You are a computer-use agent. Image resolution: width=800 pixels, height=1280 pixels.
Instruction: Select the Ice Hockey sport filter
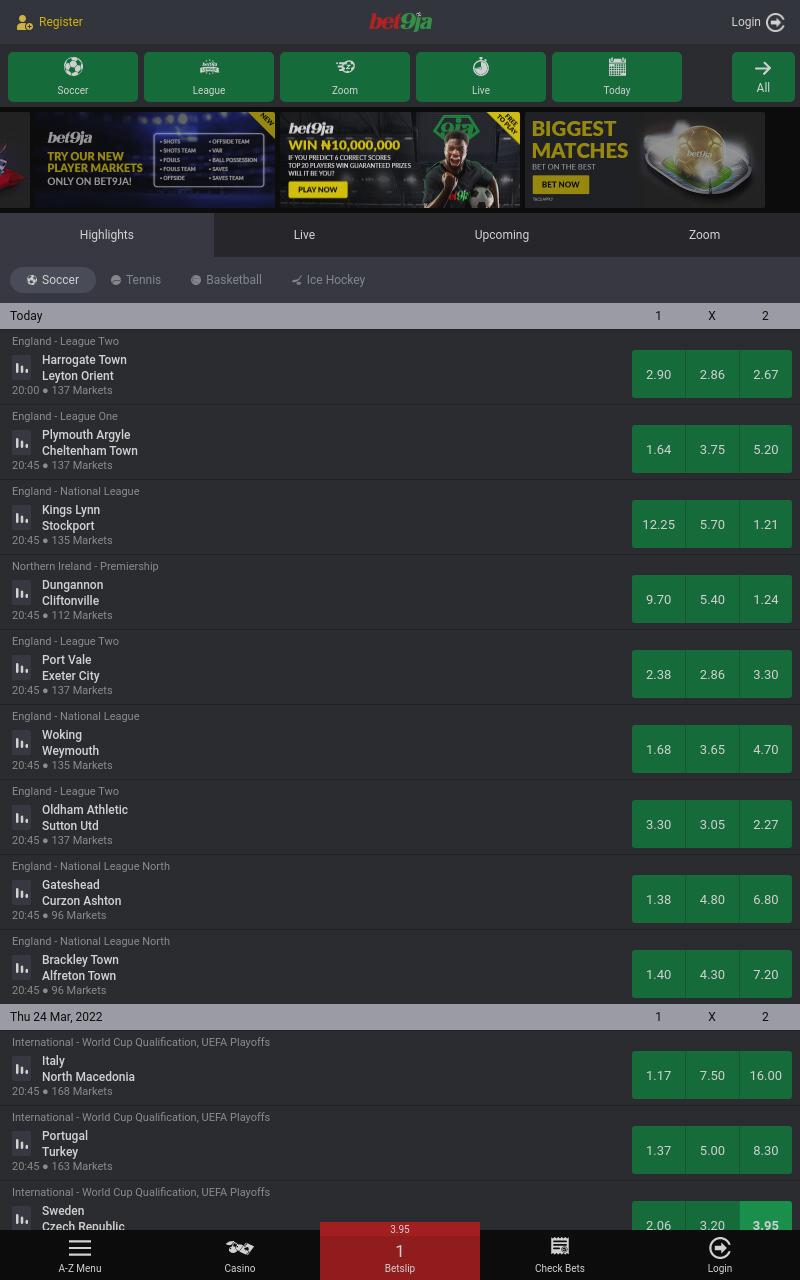pos(328,280)
